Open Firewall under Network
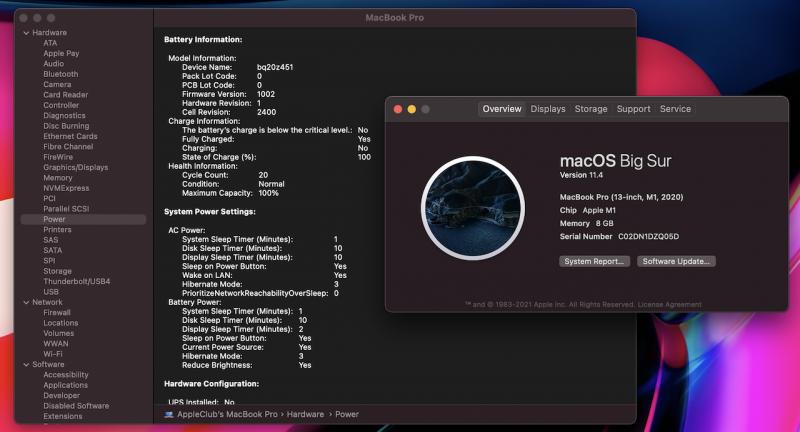 57,313
